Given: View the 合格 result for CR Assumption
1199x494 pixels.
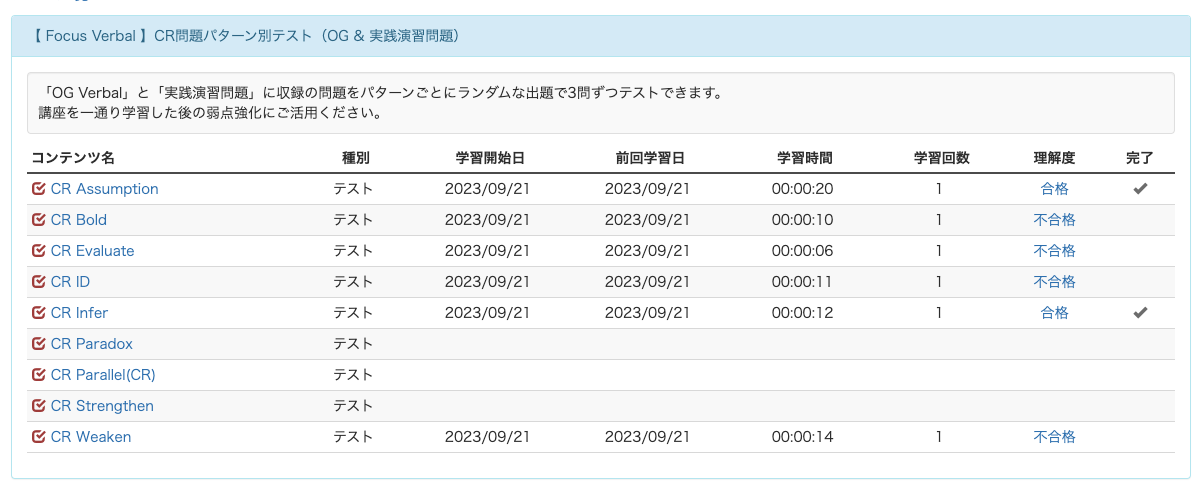Looking at the screenshot, I should (1054, 189).
